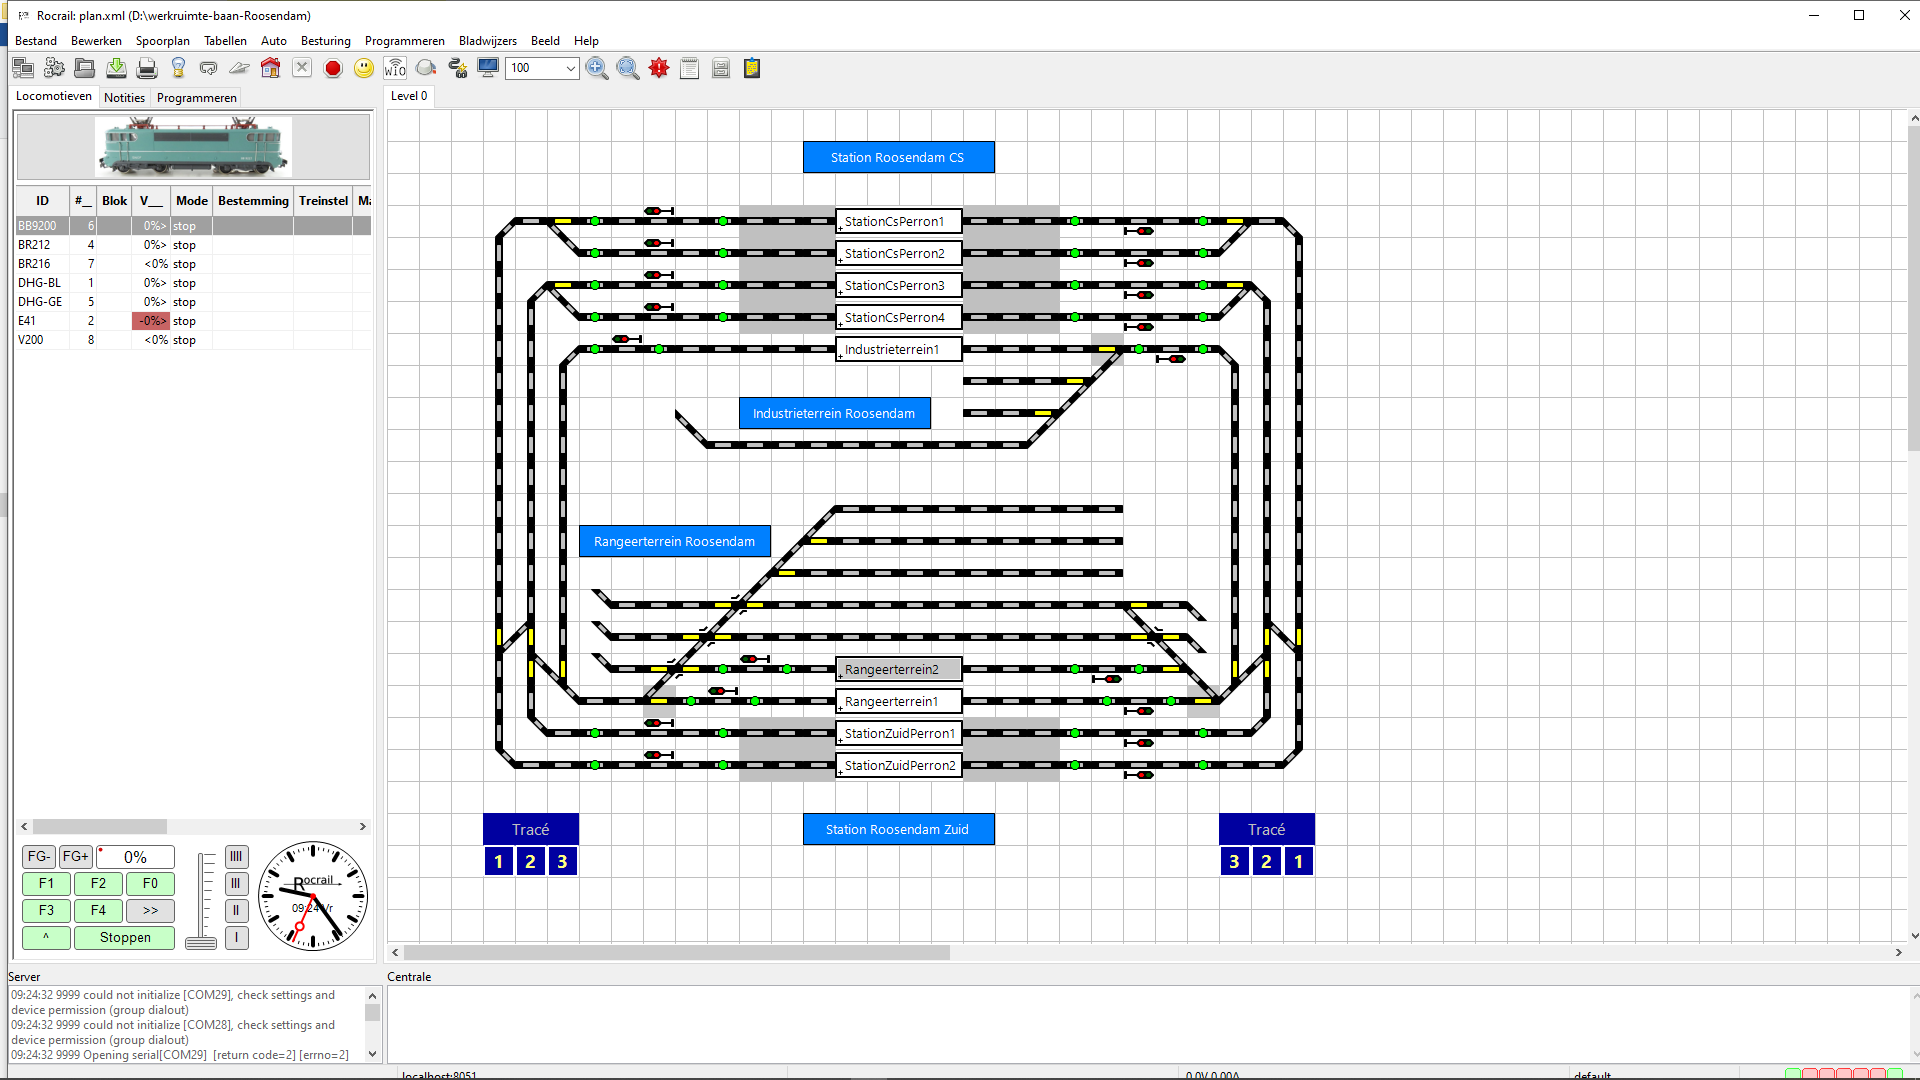Click the red emergency stop toolbar icon
This screenshot has width=1920, height=1080.
click(x=333, y=68)
